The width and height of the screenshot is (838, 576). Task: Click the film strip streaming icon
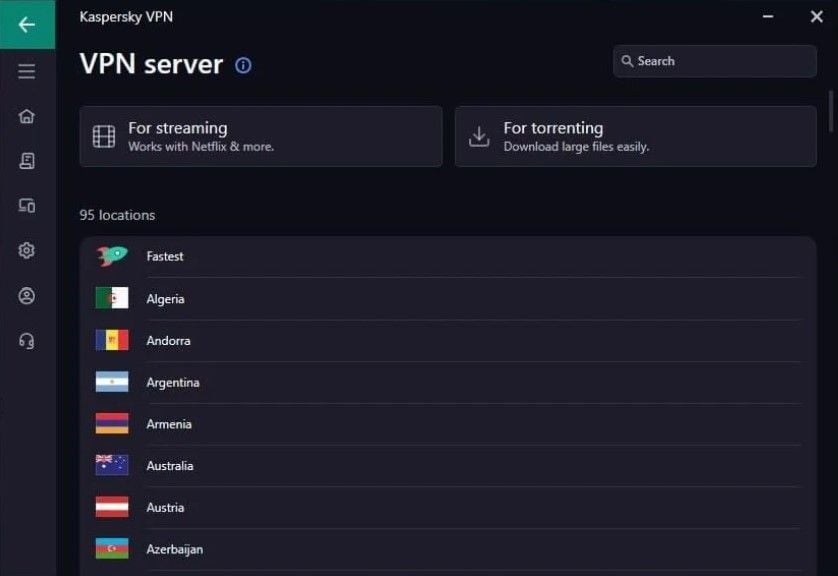[x=104, y=136]
